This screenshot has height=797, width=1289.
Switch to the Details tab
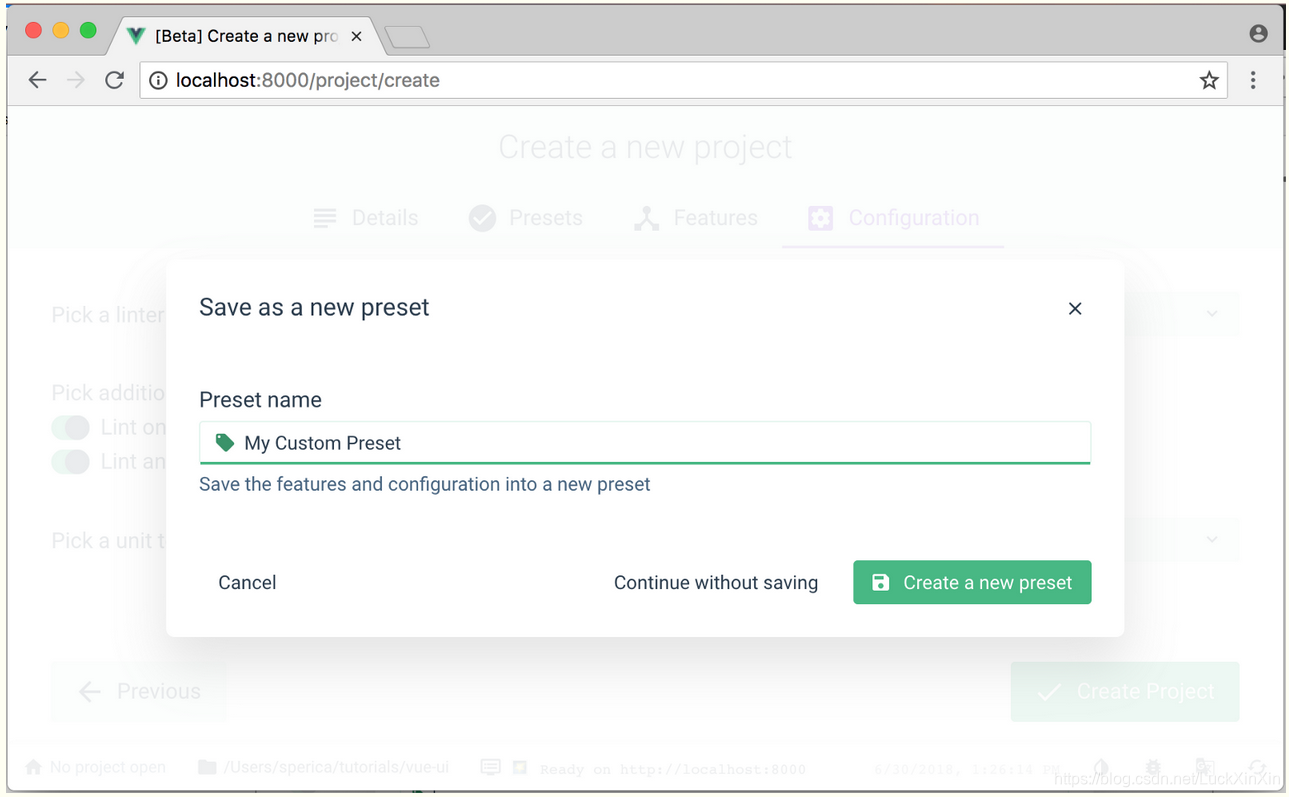pos(366,218)
